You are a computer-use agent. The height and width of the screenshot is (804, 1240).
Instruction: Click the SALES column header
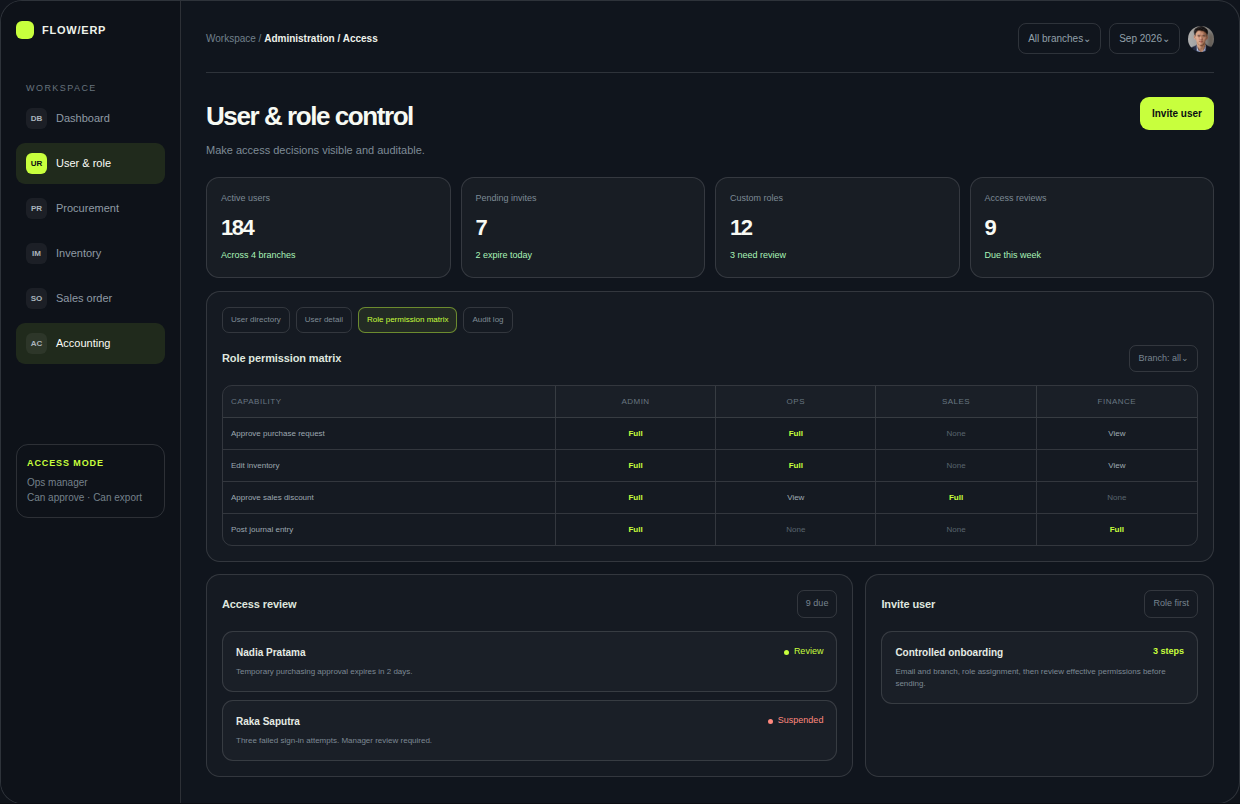pyautogui.click(x=956, y=401)
